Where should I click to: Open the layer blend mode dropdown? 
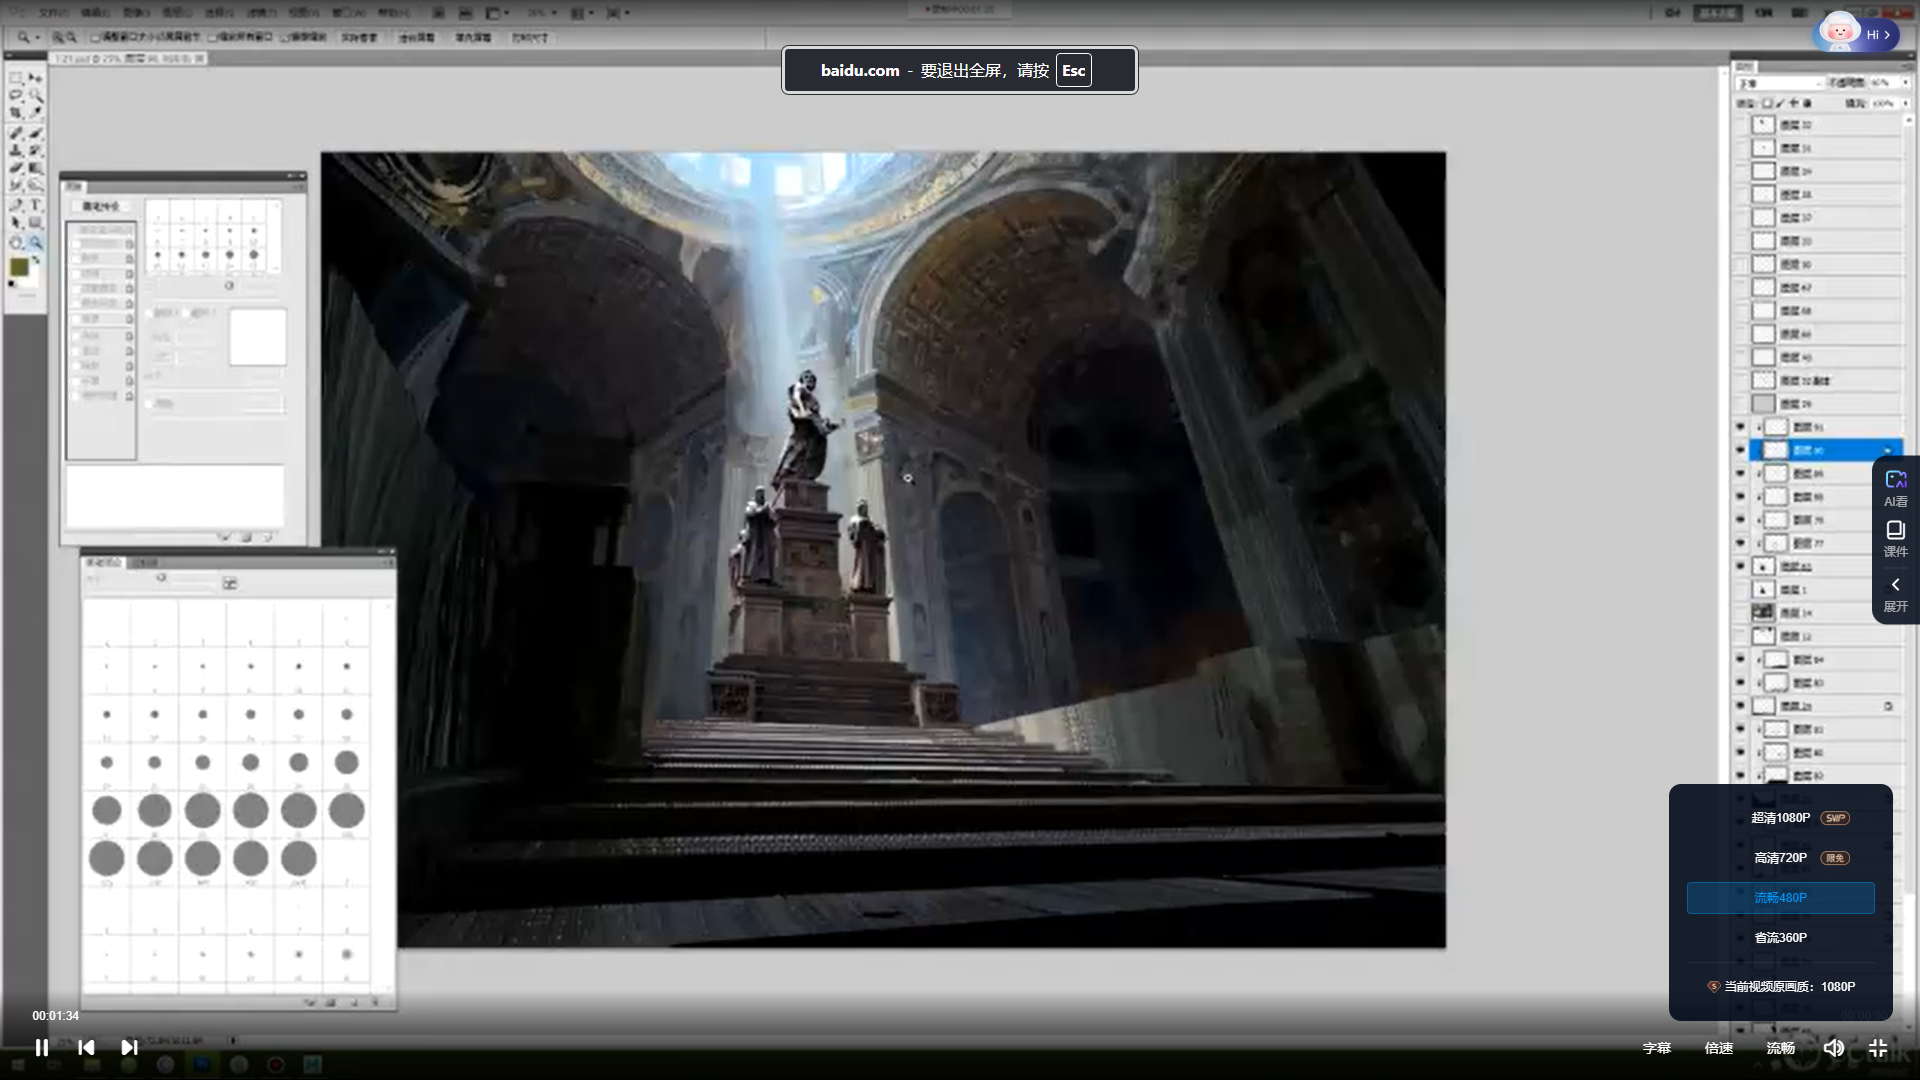(1779, 83)
